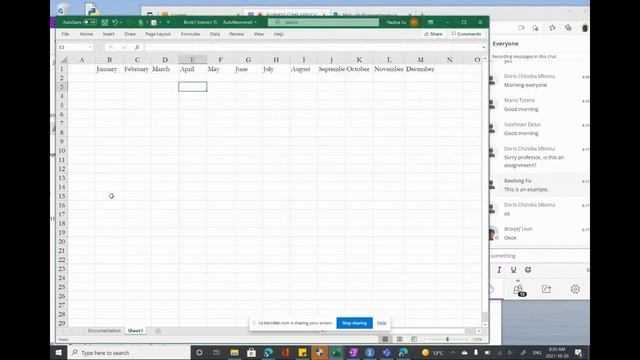The image size is (640, 360).
Task: Select the Sheet1 sheet tab
Action: [136, 331]
